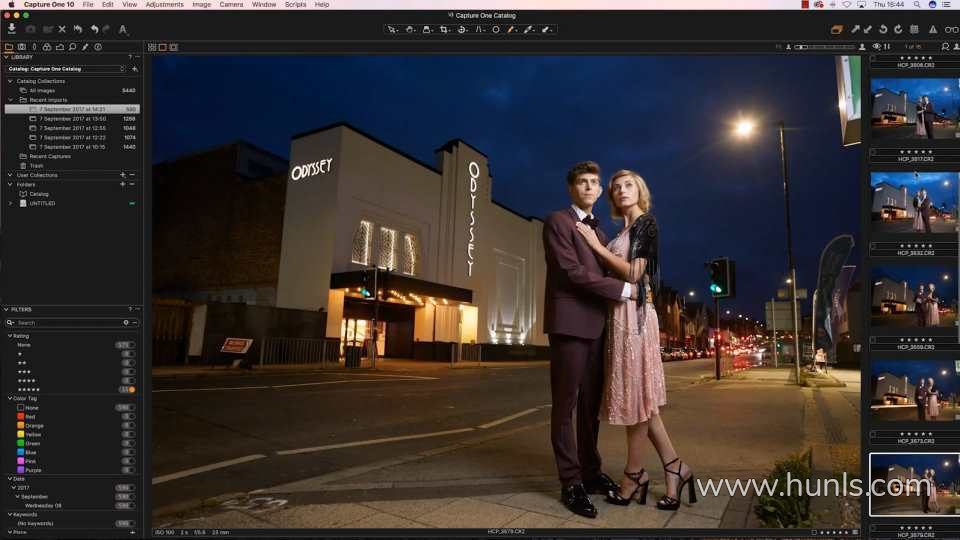Switch viewer to multi-view grid mode

[x=152, y=47]
